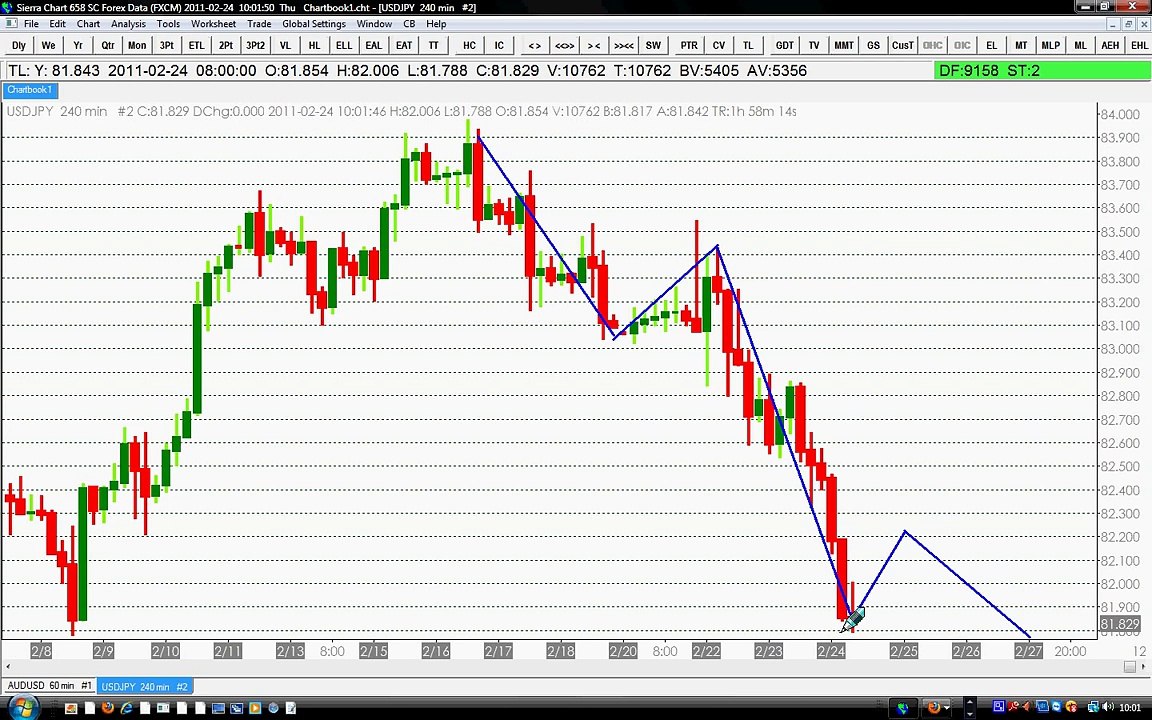This screenshot has height=720, width=1152.
Task: Click the MLP toolbar button
Action: coord(1051,46)
